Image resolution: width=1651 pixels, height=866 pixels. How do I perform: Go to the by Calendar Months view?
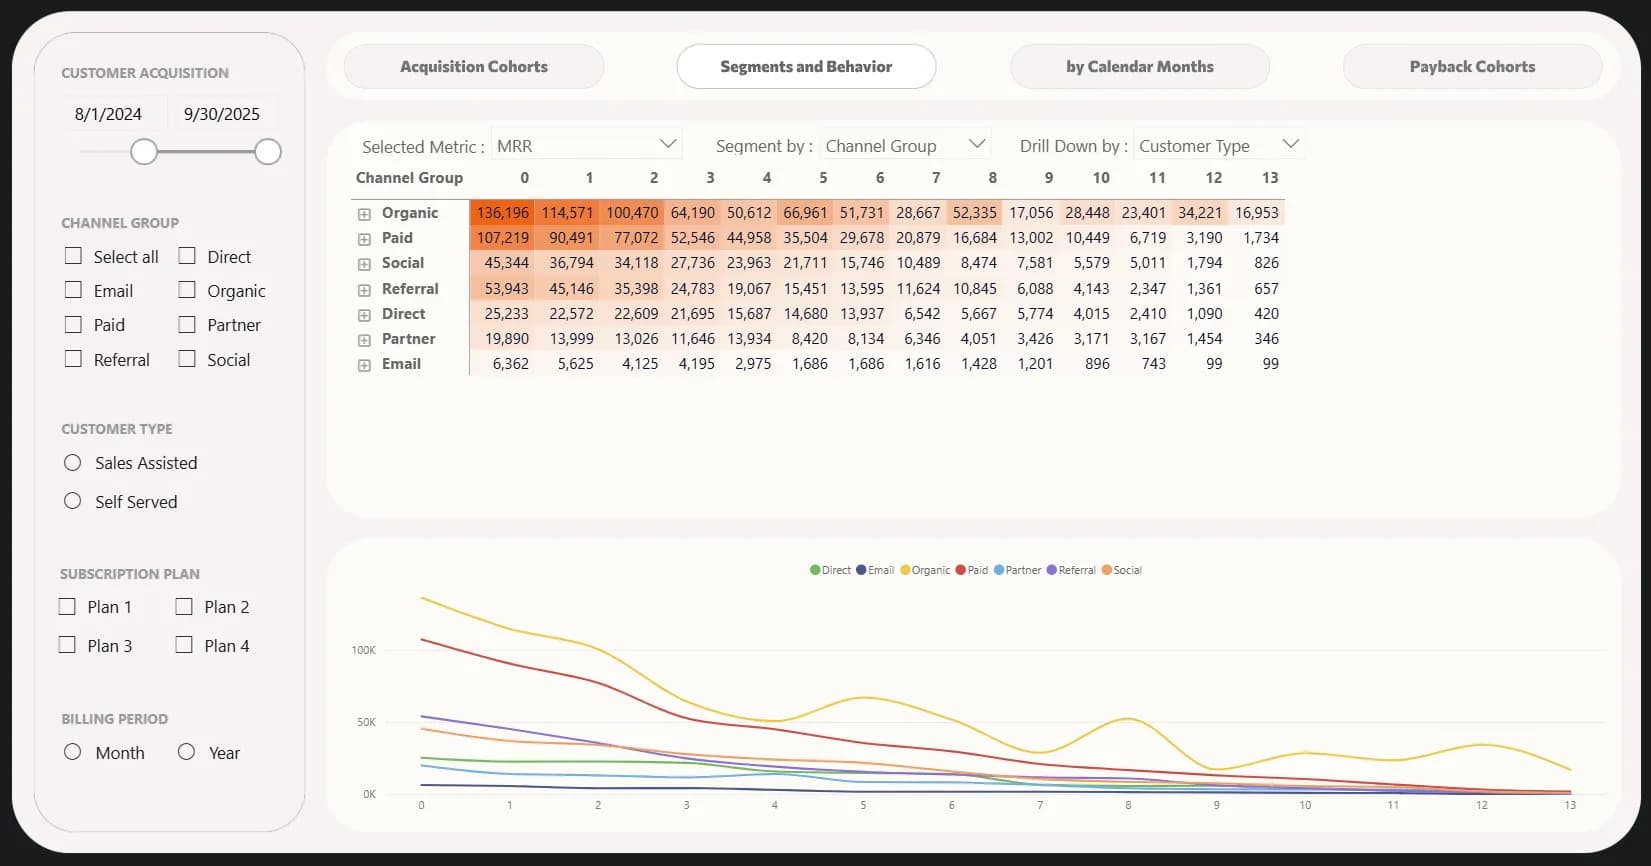tap(1139, 67)
